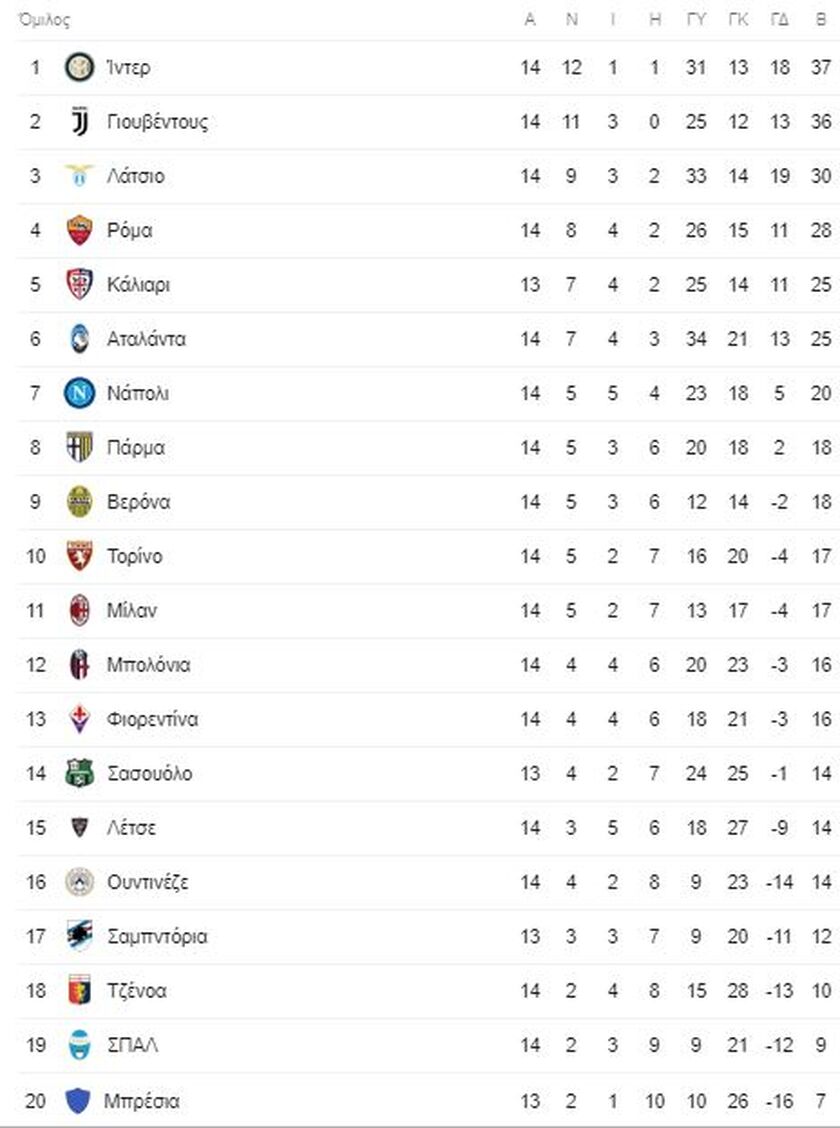The width and height of the screenshot is (840, 1128).
Task: Click the Milan red-black crest
Action: [x=79, y=610]
